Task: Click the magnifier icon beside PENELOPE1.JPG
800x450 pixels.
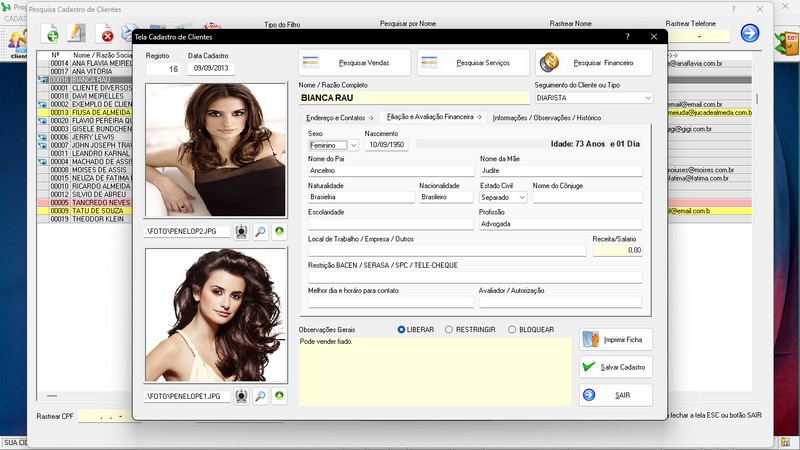Action: 260,396
